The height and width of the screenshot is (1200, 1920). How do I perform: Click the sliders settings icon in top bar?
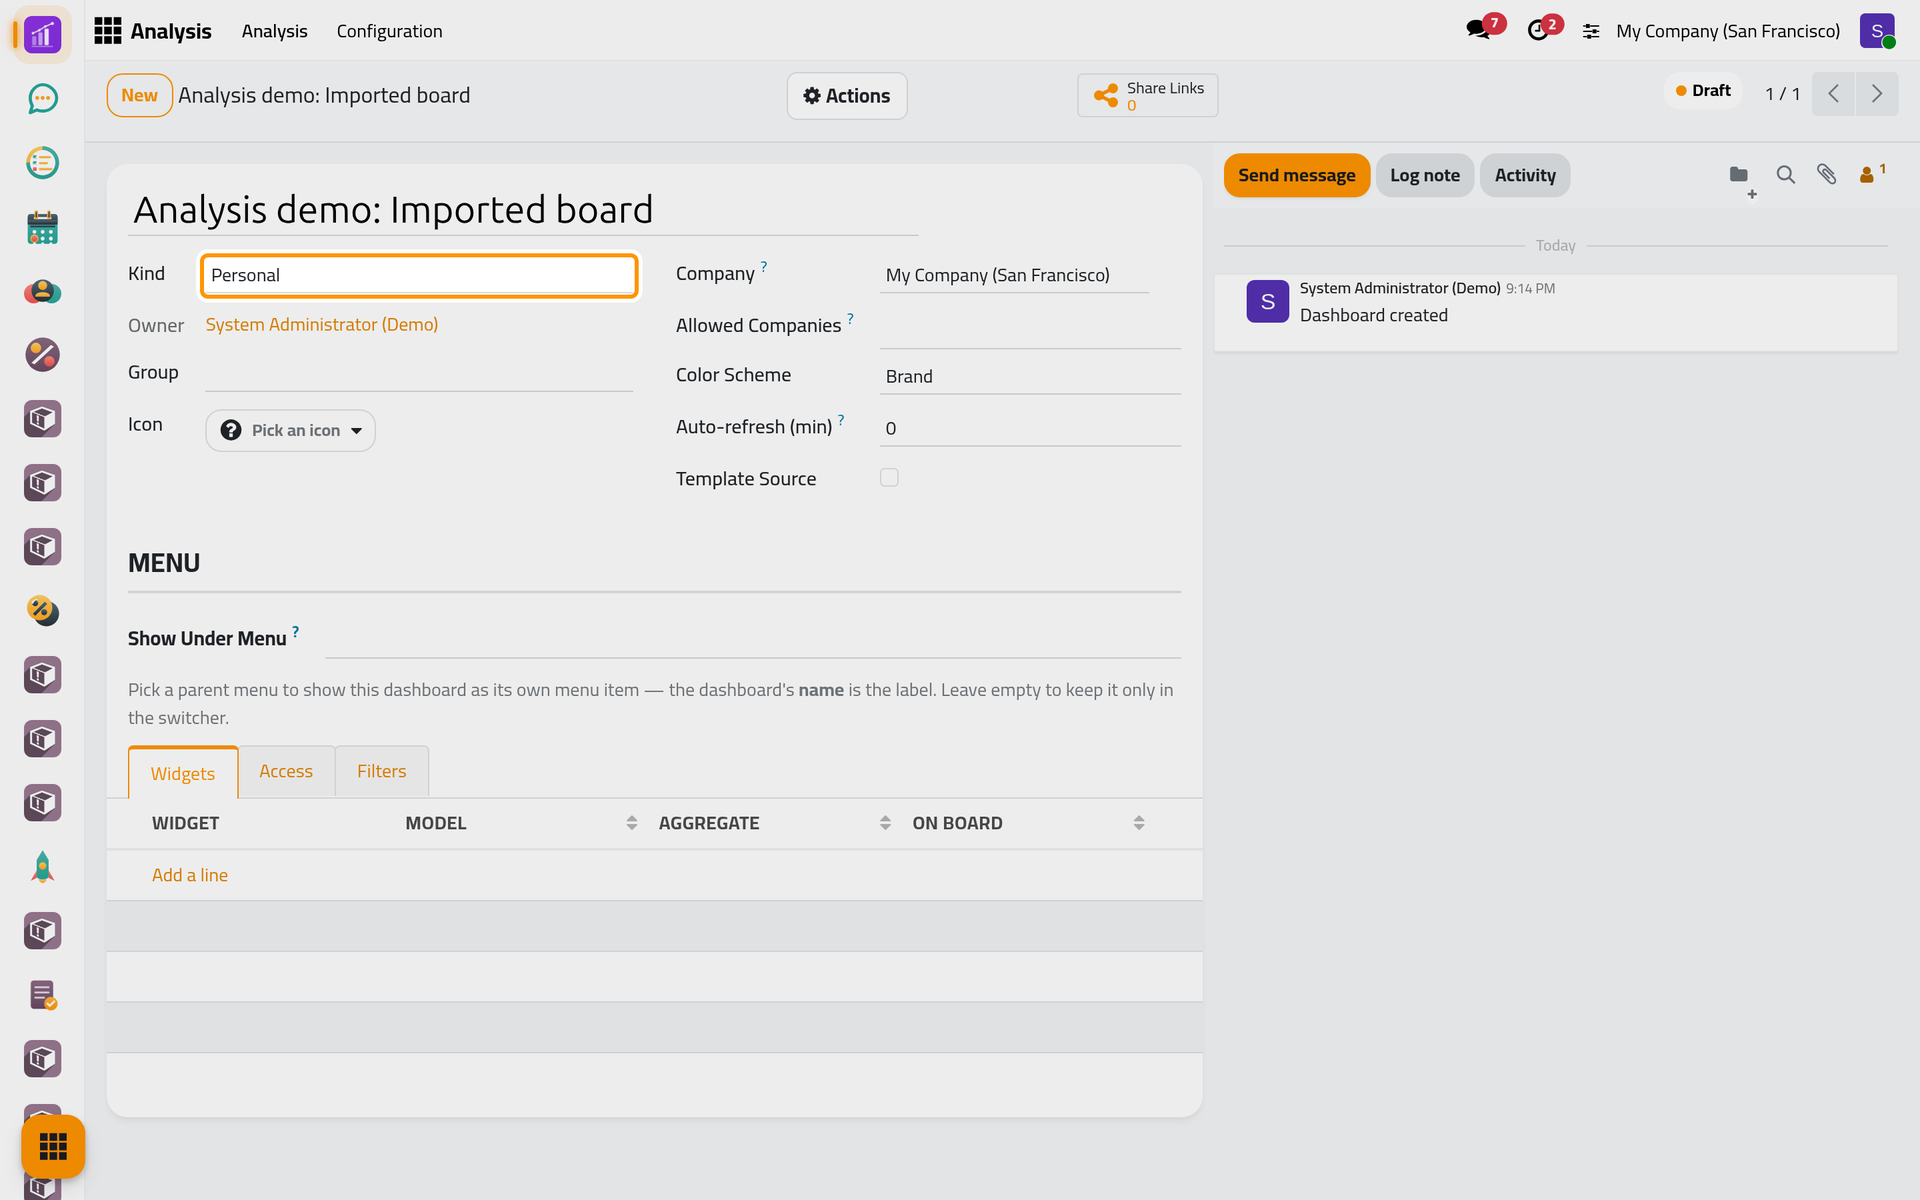tap(1591, 32)
